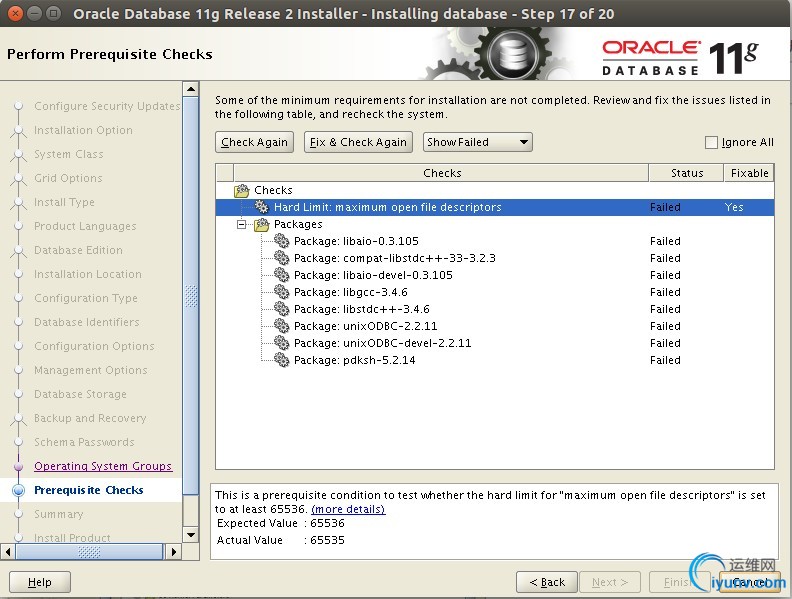Open the Help button
The height and width of the screenshot is (599, 792).
point(40,582)
